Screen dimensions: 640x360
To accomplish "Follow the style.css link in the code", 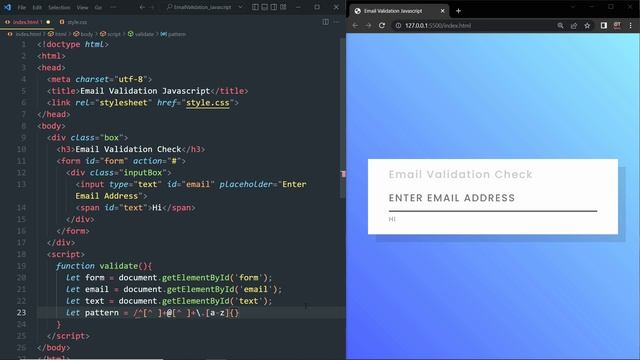I will pos(208,103).
